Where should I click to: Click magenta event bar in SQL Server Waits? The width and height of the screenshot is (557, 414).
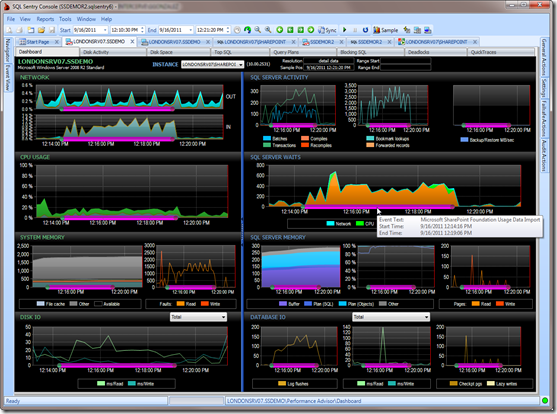[x=378, y=207]
